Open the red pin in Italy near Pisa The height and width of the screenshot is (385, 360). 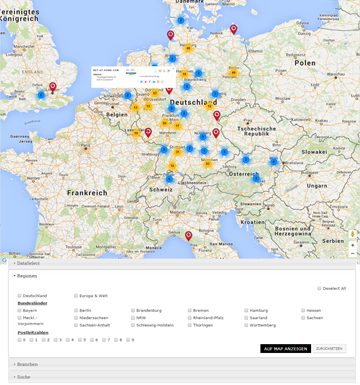coord(189,236)
